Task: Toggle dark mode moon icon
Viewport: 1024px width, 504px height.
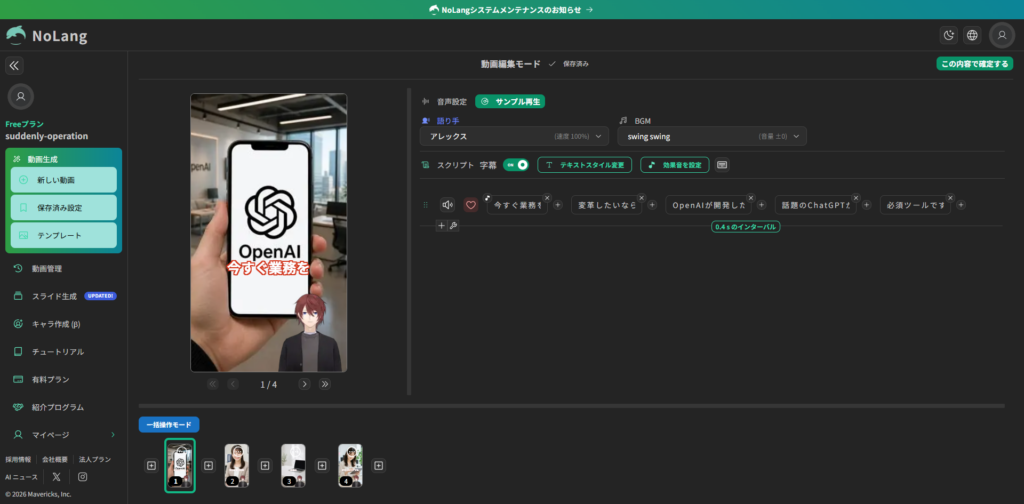Action: pos(949,35)
